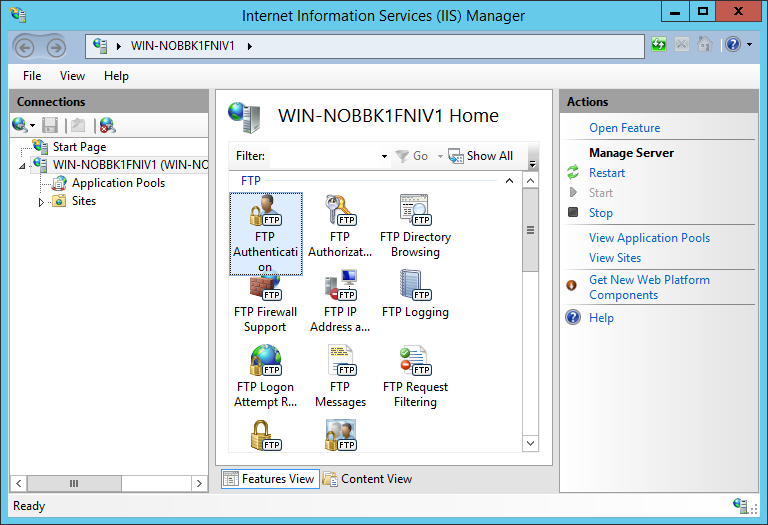Open the FTP Messages feature
Viewport: 768px width, 525px height.
point(340,376)
